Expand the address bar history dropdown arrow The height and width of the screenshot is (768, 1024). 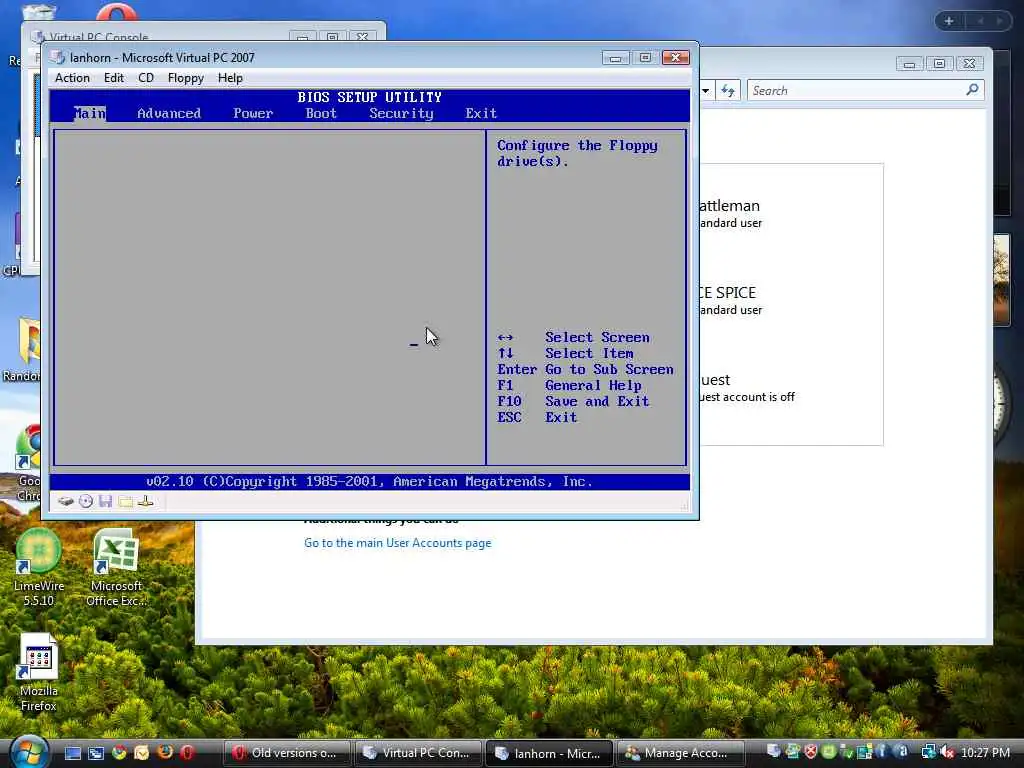706,90
